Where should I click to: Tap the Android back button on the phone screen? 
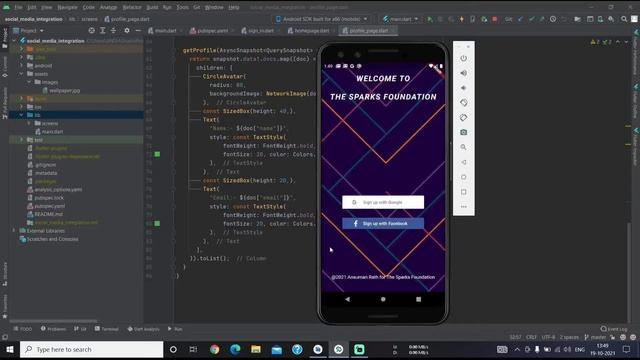(x=347, y=299)
